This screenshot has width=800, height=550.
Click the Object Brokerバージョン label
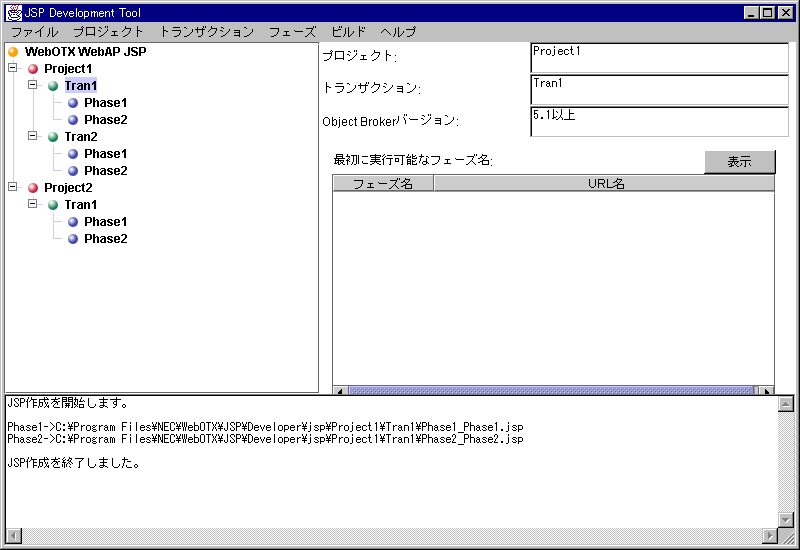390,121
